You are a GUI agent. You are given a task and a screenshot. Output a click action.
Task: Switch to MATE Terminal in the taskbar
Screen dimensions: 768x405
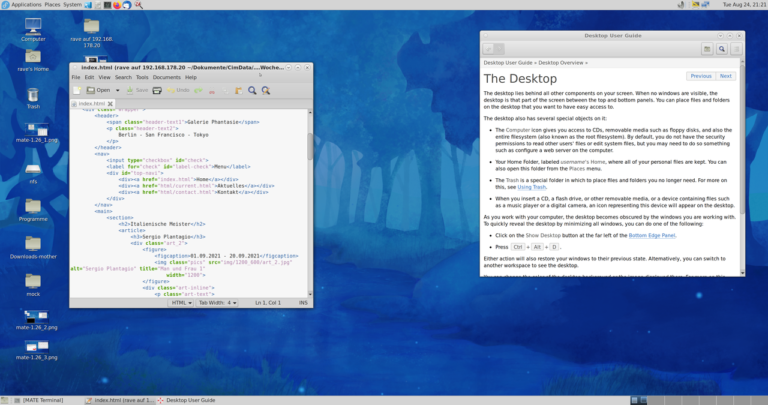[x=40, y=399]
